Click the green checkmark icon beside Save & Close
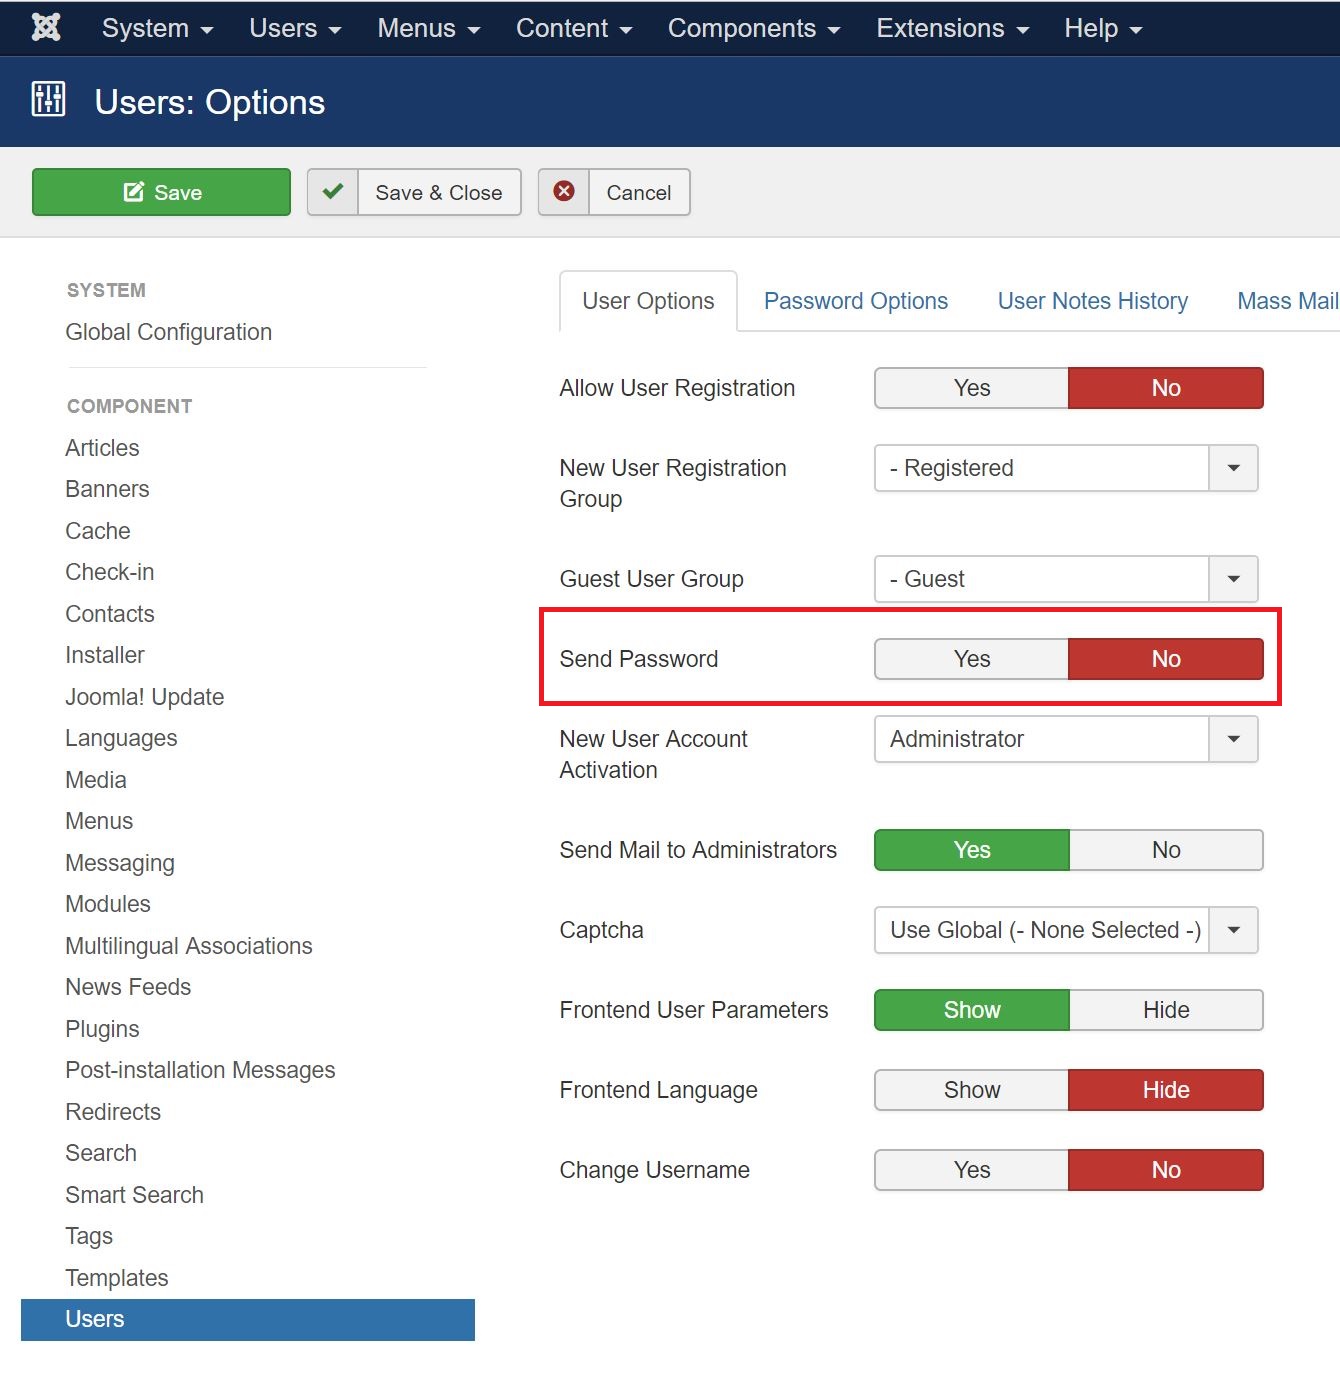The width and height of the screenshot is (1340, 1384). pyautogui.click(x=333, y=192)
